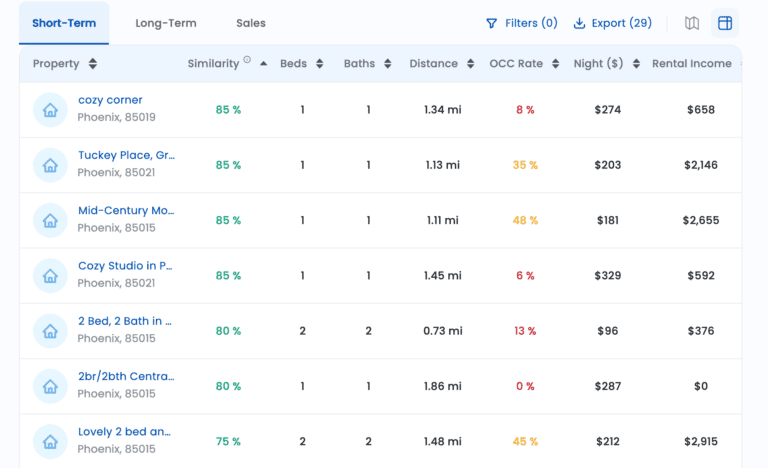Sort table by Beds column
The width and height of the screenshot is (768, 468).
(320, 64)
